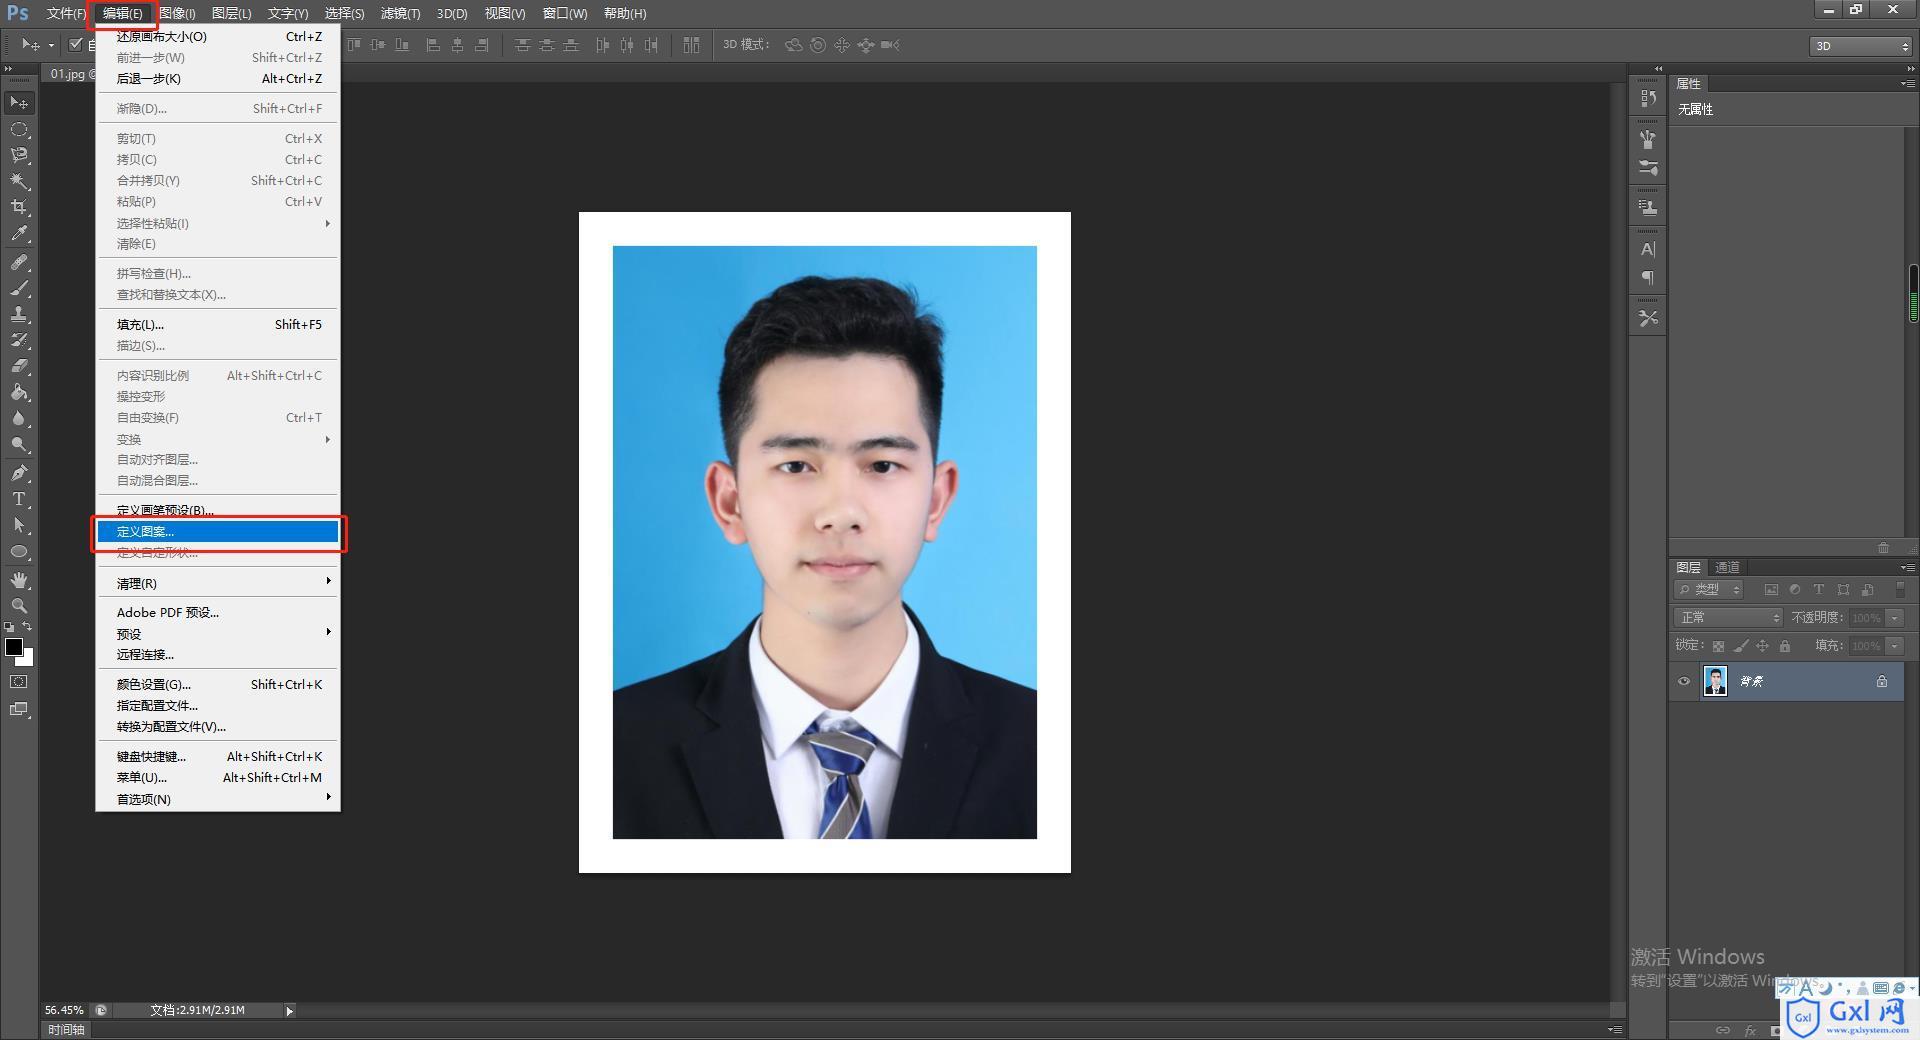This screenshot has width=1920, height=1040.
Task: Select the Blur tool
Action: coord(19,418)
